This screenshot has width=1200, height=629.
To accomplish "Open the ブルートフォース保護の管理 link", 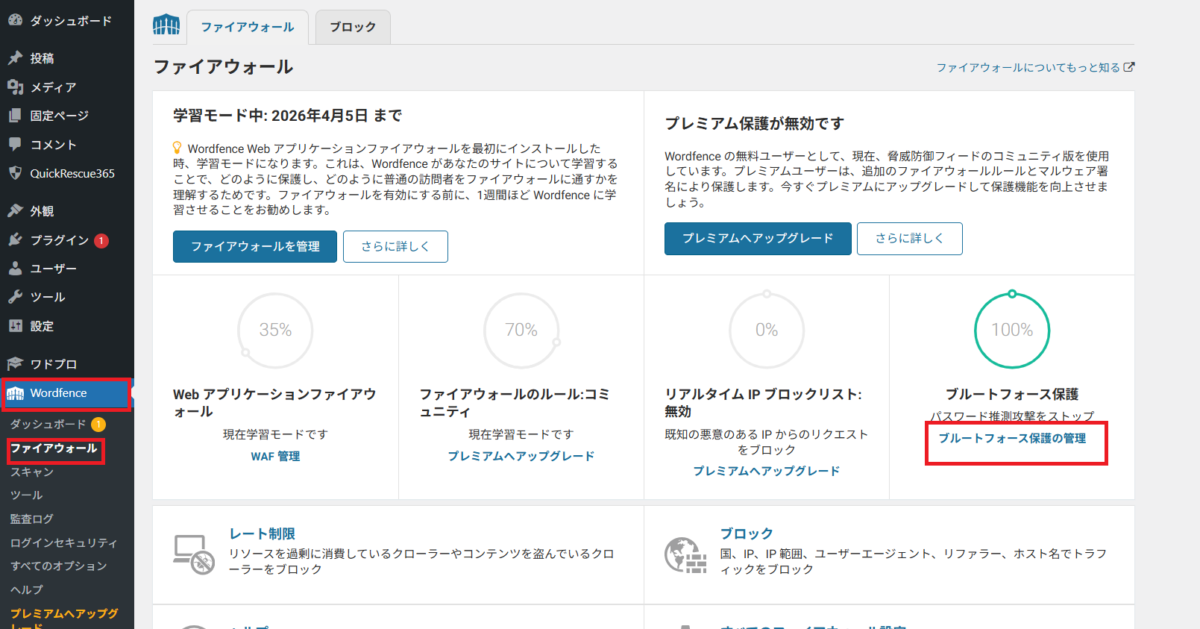I will coord(1012,438).
